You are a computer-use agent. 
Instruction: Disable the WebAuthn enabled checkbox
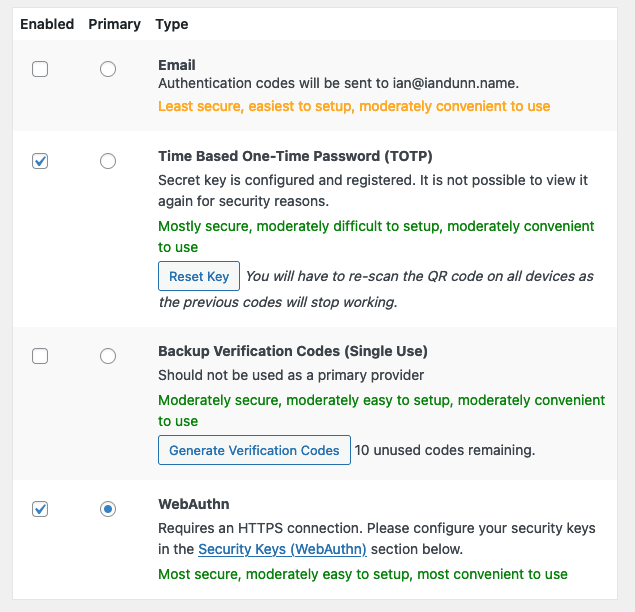[40, 509]
